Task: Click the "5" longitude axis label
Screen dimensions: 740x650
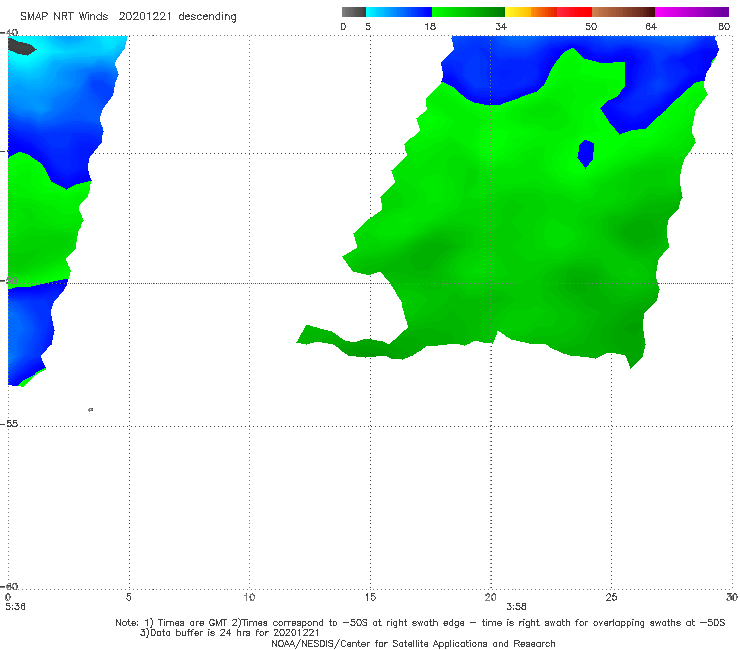Action: 128,597
